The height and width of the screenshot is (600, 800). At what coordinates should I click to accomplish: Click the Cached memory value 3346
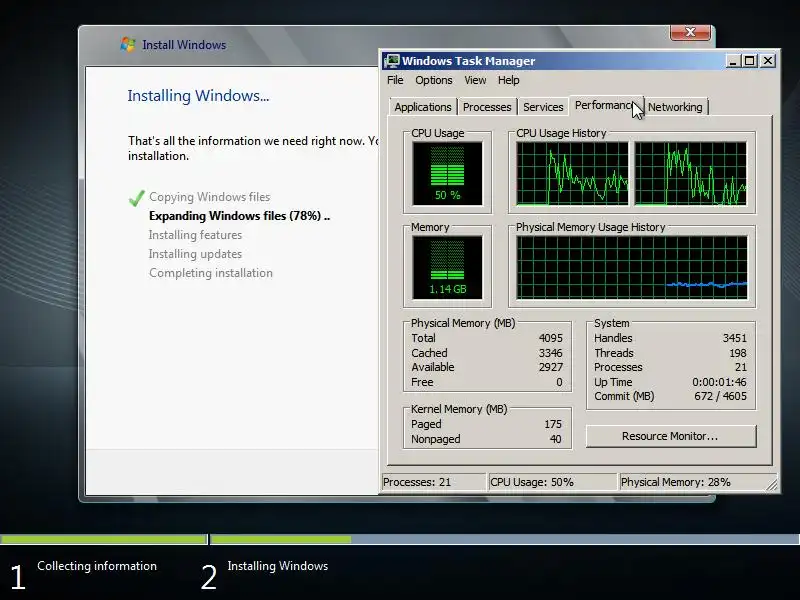551,353
